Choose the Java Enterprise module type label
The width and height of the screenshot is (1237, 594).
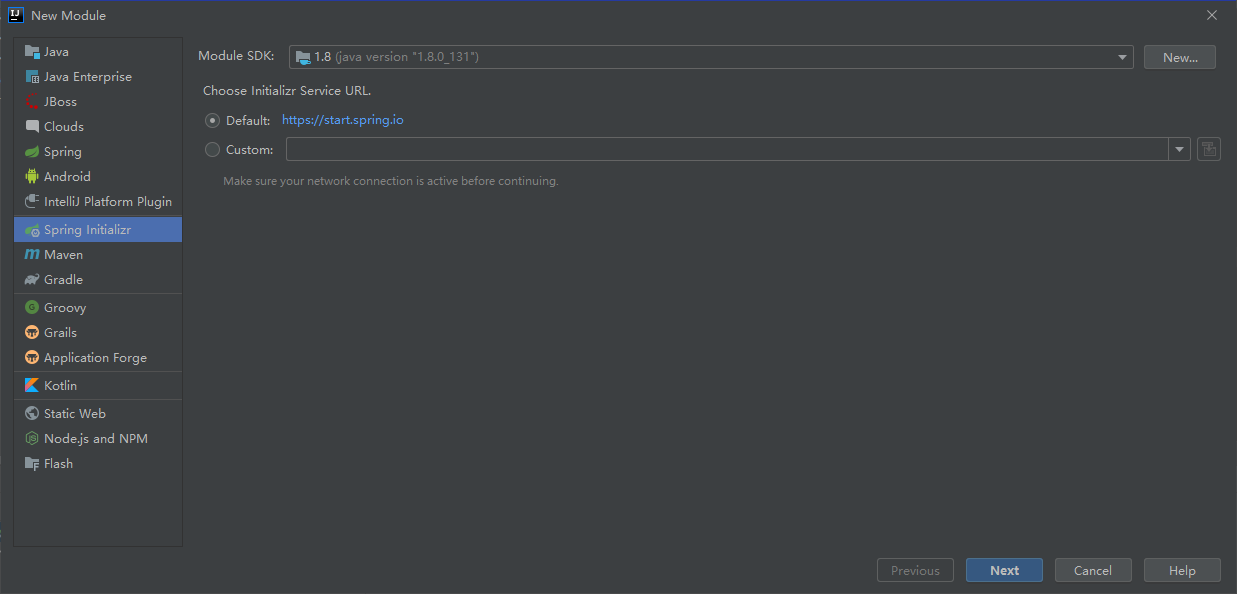(88, 77)
